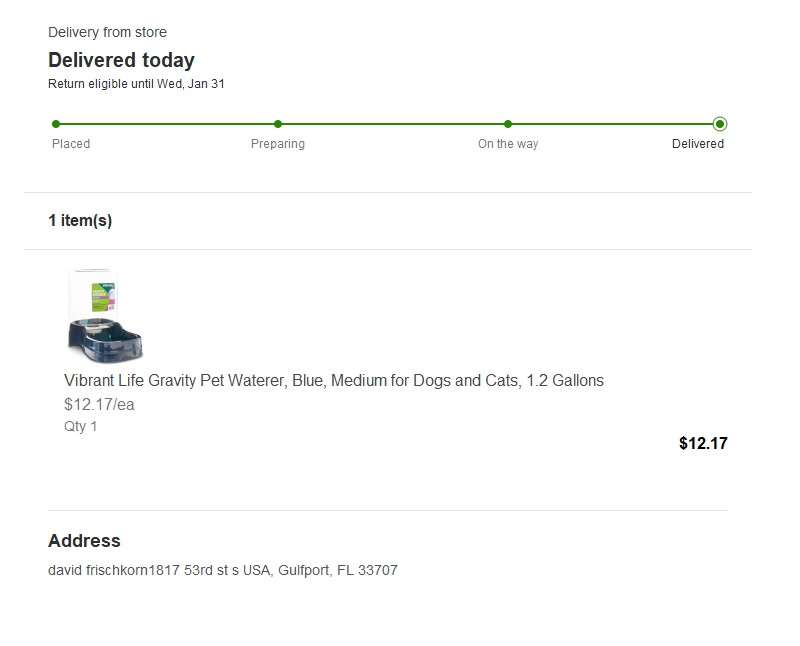This screenshot has height=646, width=800.
Task: Click the Delivery from store text
Action: pos(107,33)
